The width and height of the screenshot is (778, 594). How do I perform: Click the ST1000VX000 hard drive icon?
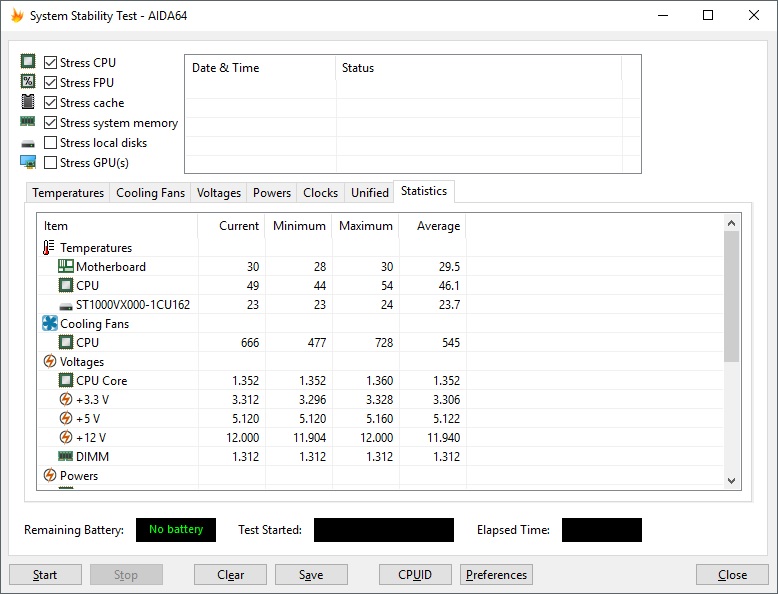[65, 307]
